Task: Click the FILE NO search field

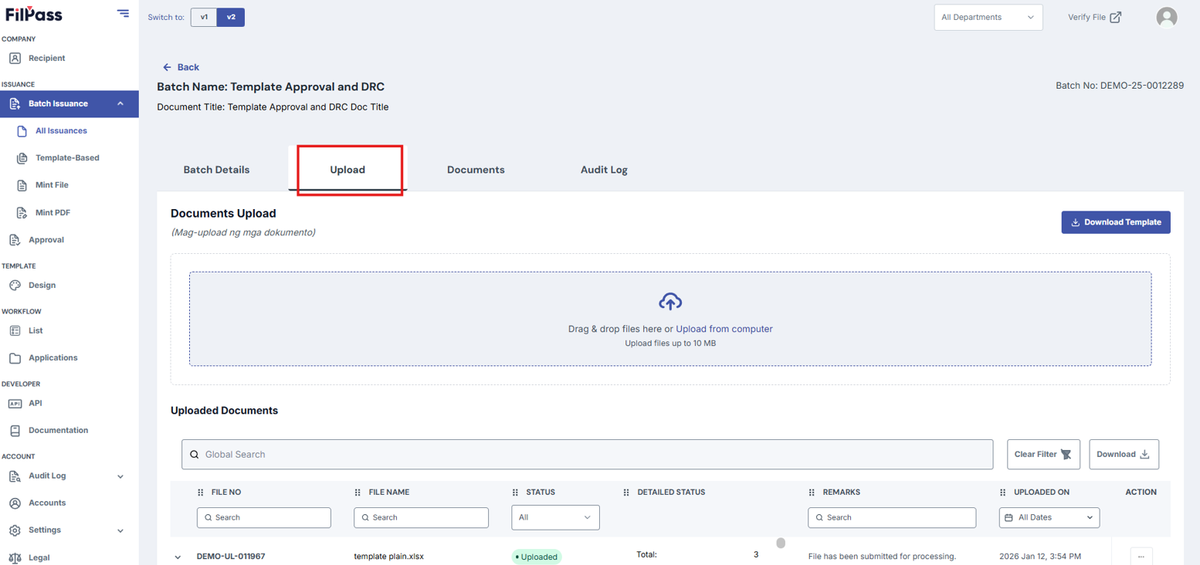Action: click(263, 517)
